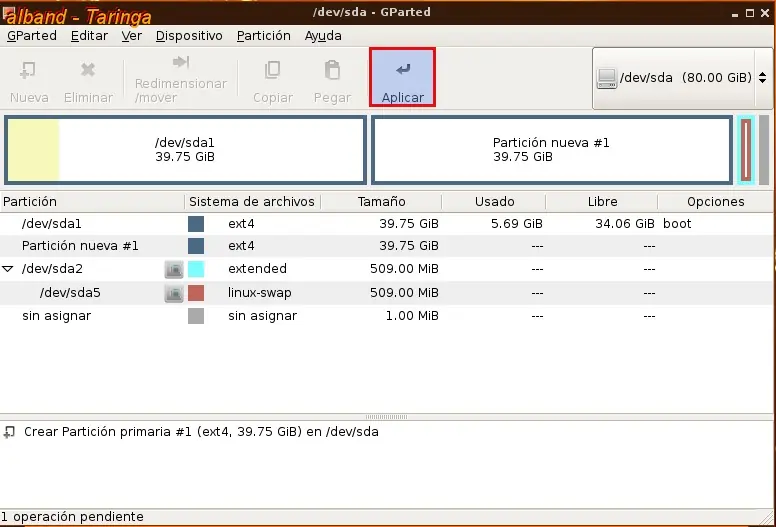
Task: Open the Editar menu
Action: [x=89, y=36]
